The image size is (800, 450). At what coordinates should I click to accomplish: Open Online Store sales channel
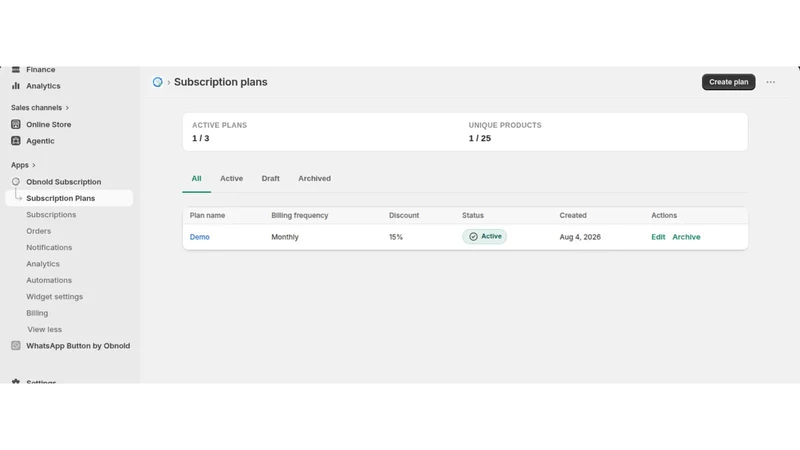pos(48,124)
